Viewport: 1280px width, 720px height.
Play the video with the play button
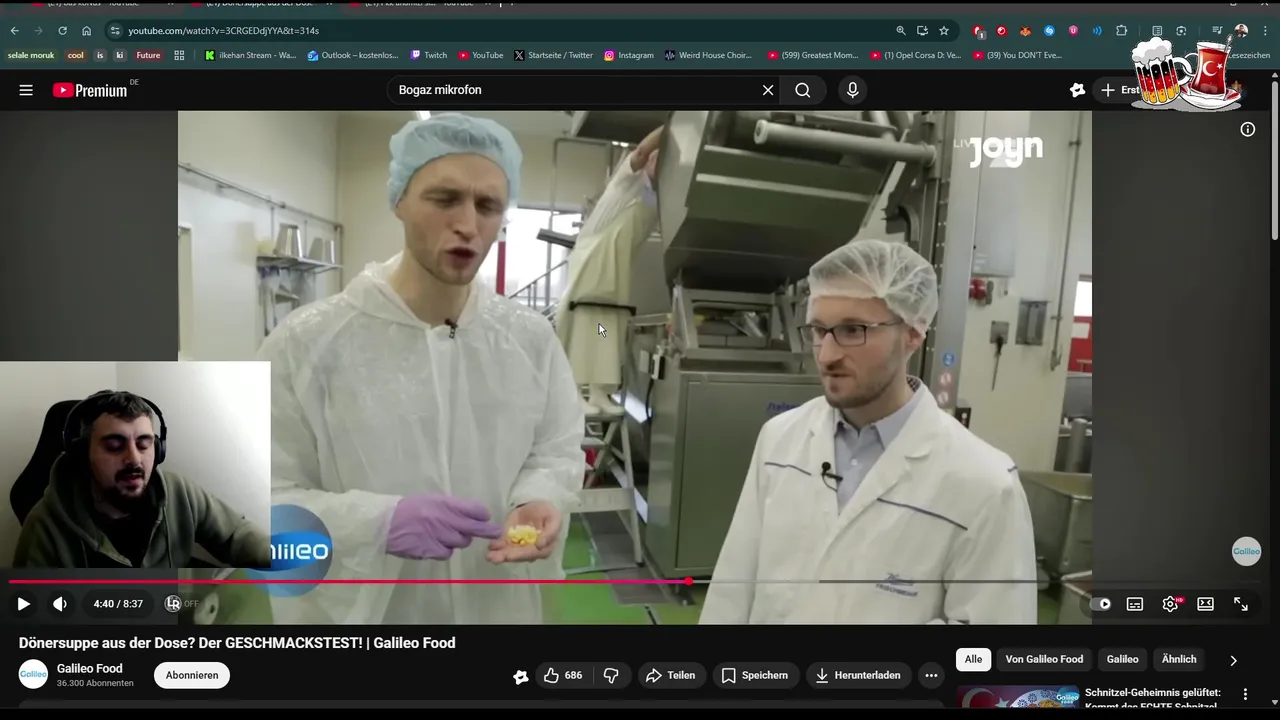(x=24, y=604)
